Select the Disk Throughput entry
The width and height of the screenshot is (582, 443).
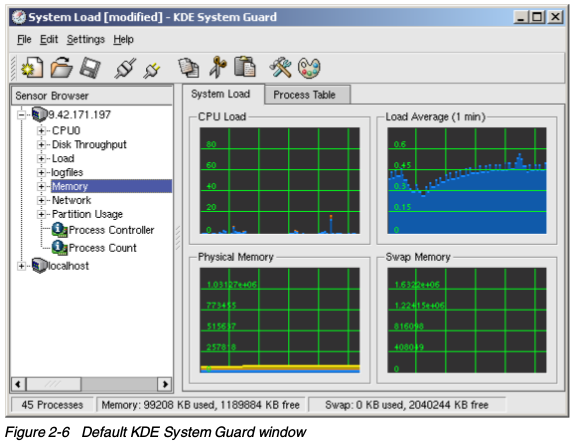[89, 144]
